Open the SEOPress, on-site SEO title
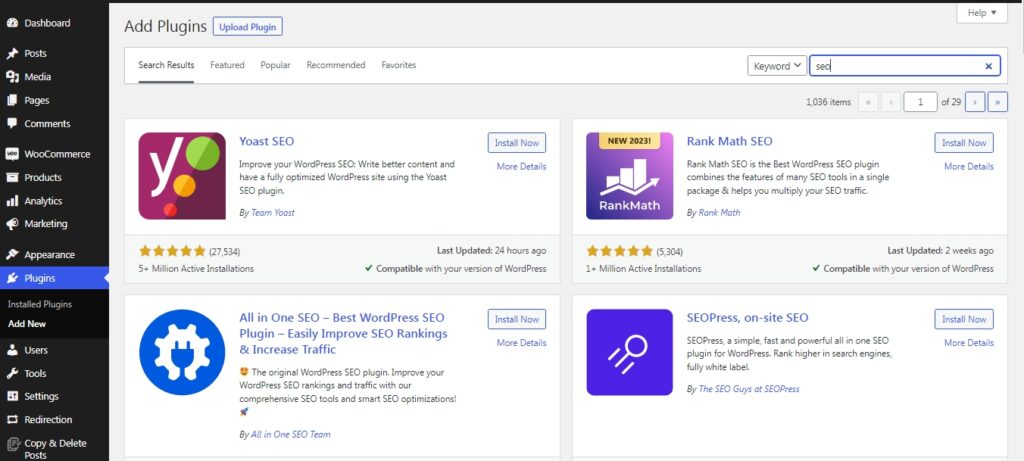The image size is (1024, 461). [x=747, y=317]
